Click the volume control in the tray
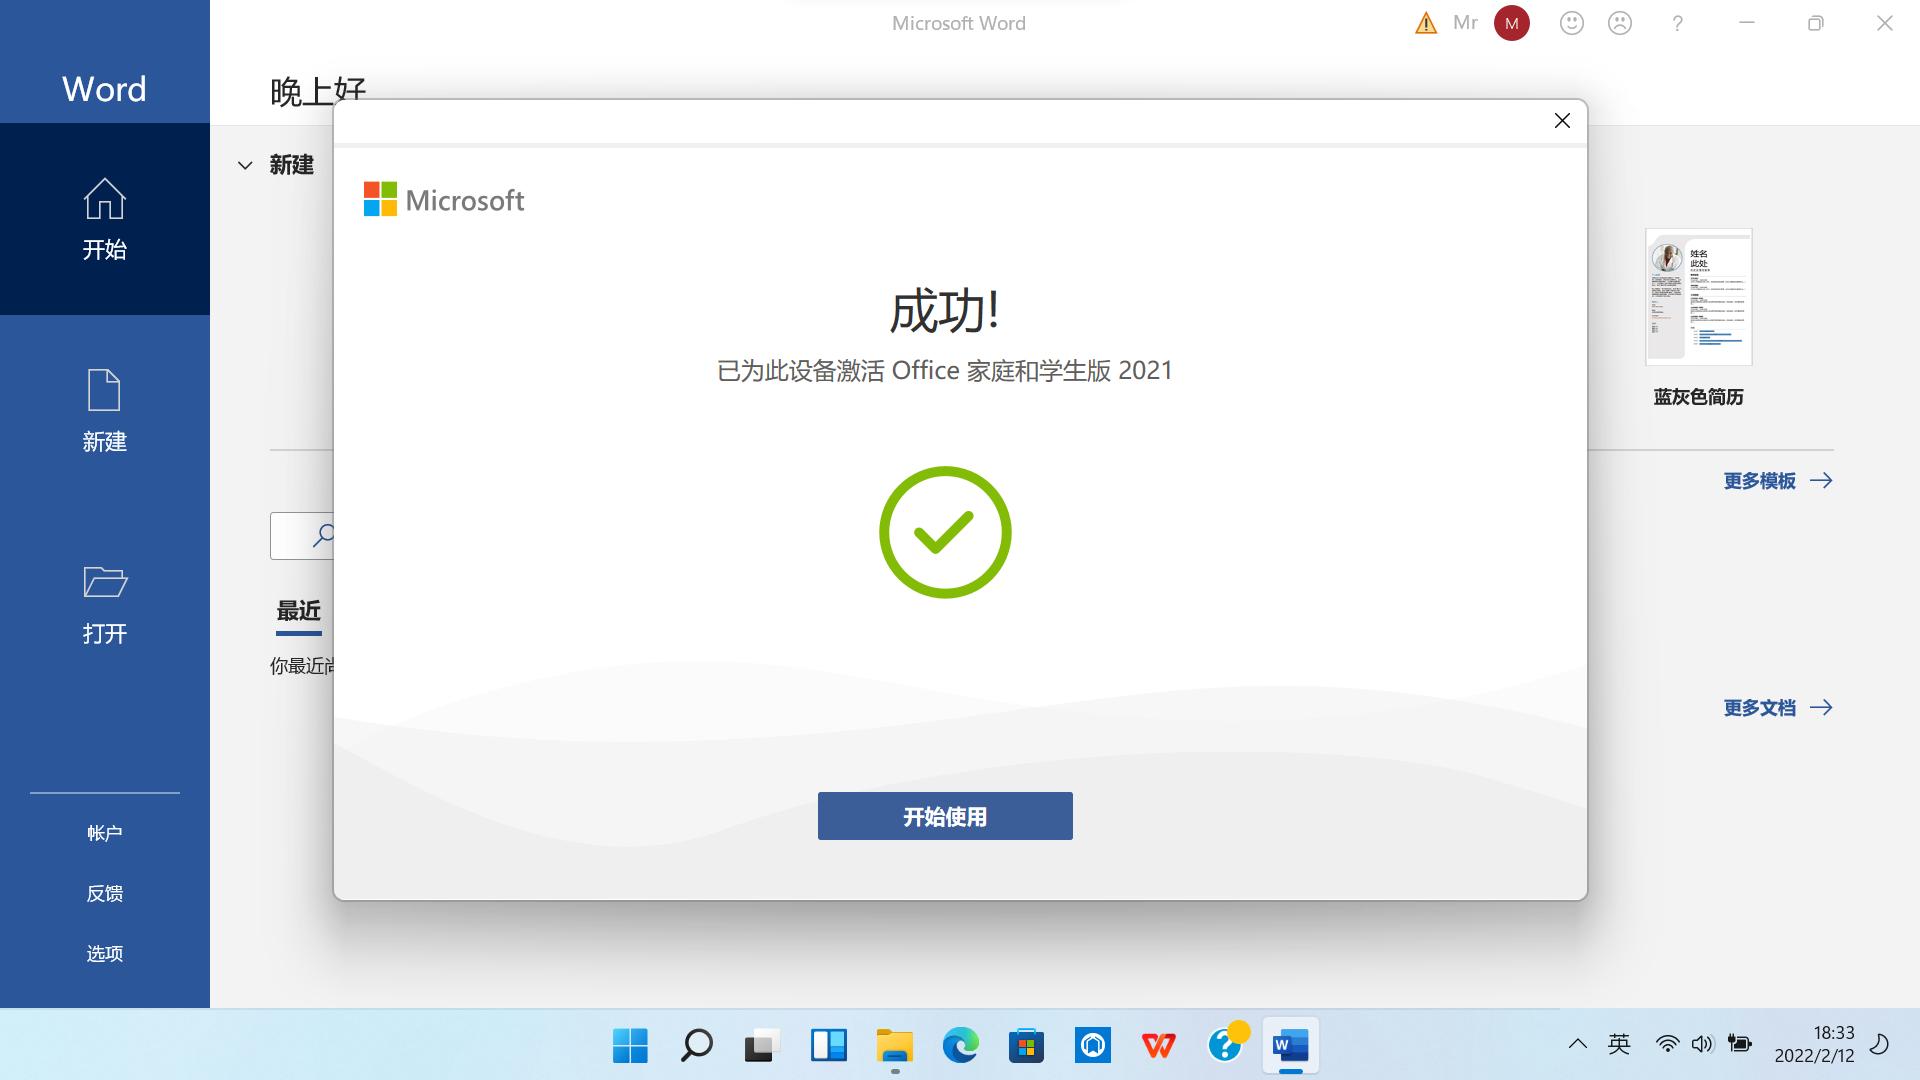Image resolution: width=1920 pixels, height=1080 pixels. click(x=1702, y=1043)
